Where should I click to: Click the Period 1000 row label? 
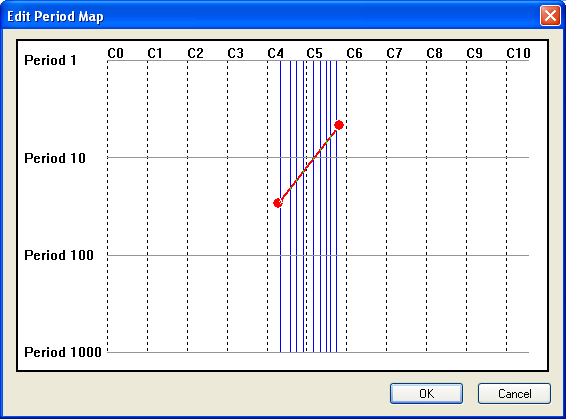tap(63, 352)
